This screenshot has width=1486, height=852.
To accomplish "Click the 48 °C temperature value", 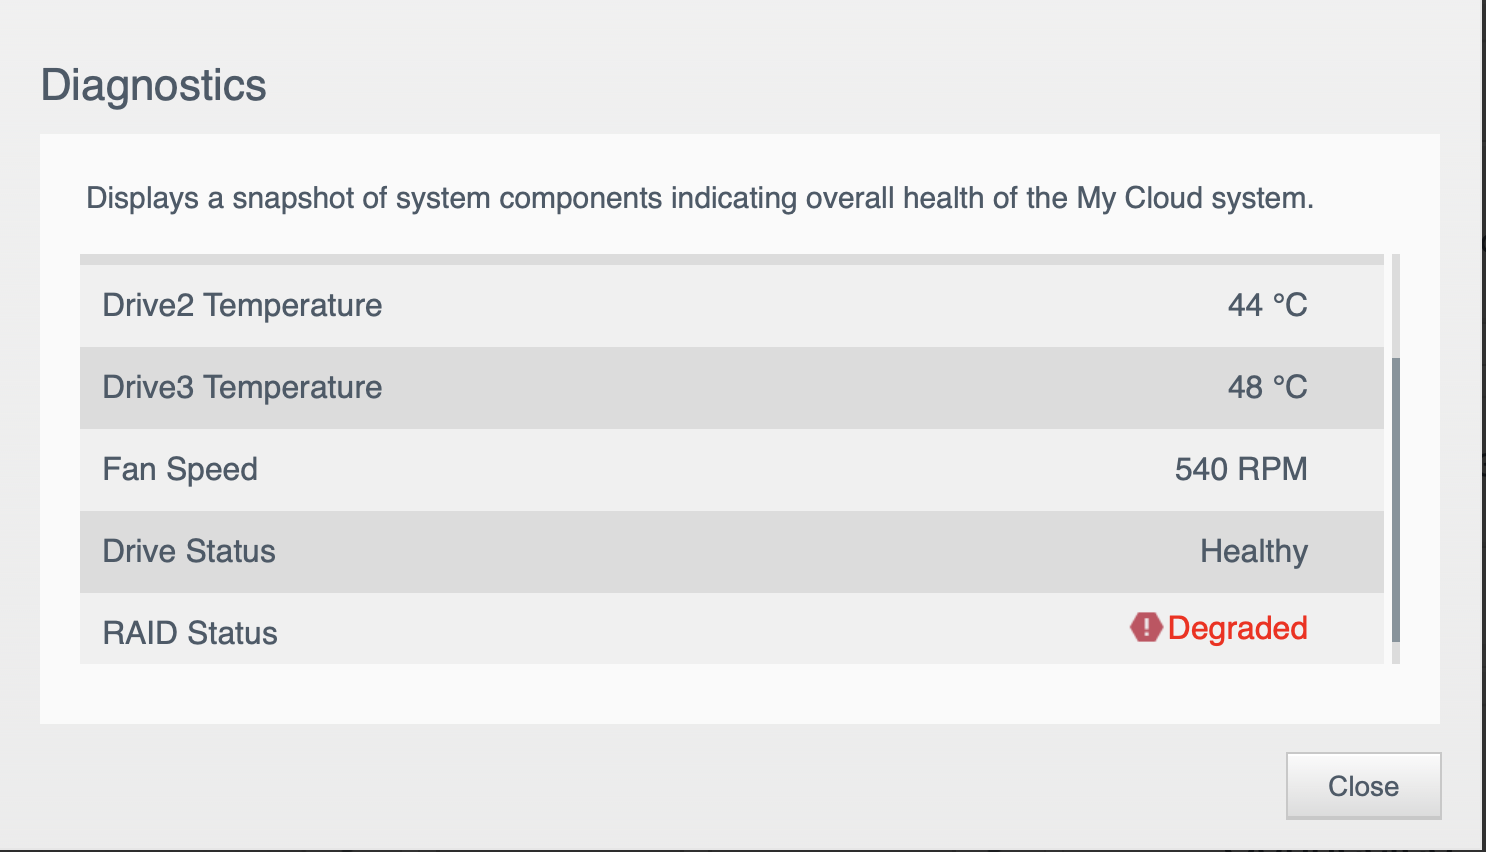I will (x=1267, y=387).
